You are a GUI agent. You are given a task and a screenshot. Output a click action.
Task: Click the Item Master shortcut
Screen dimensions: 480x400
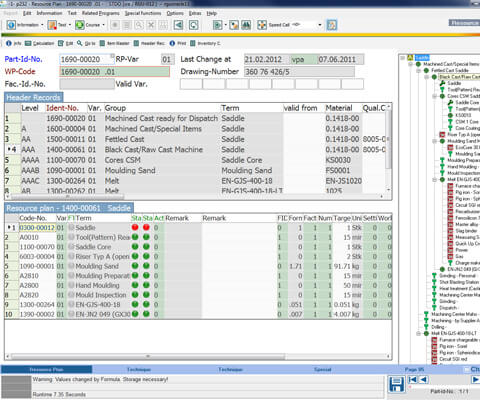[115, 43]
